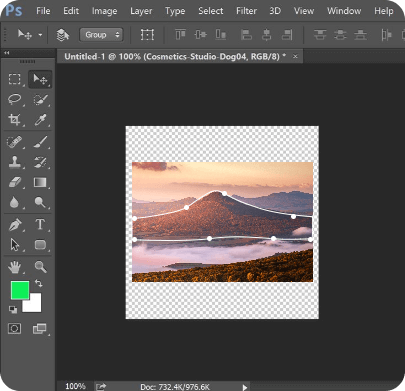Viewport: 405px width, 391px height.
Task: Select the Zoom tool
Action: click(40, 267)
